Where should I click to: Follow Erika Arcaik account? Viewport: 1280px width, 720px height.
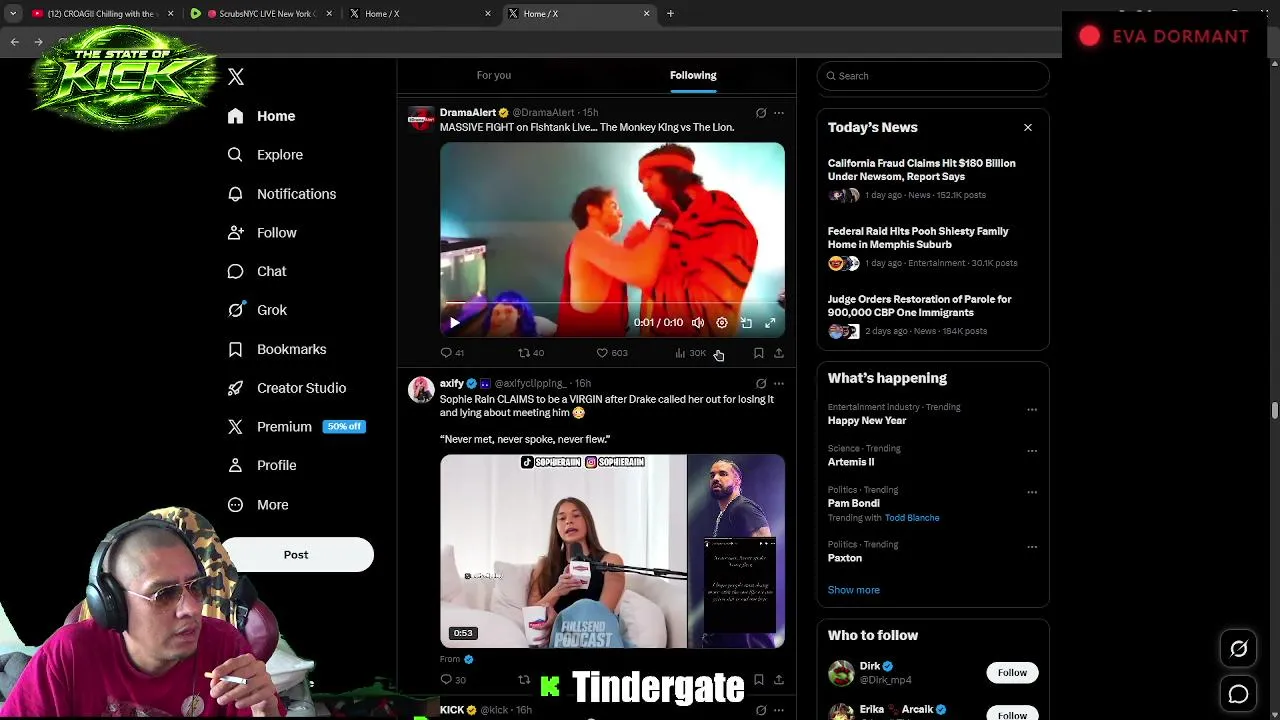1012,714
